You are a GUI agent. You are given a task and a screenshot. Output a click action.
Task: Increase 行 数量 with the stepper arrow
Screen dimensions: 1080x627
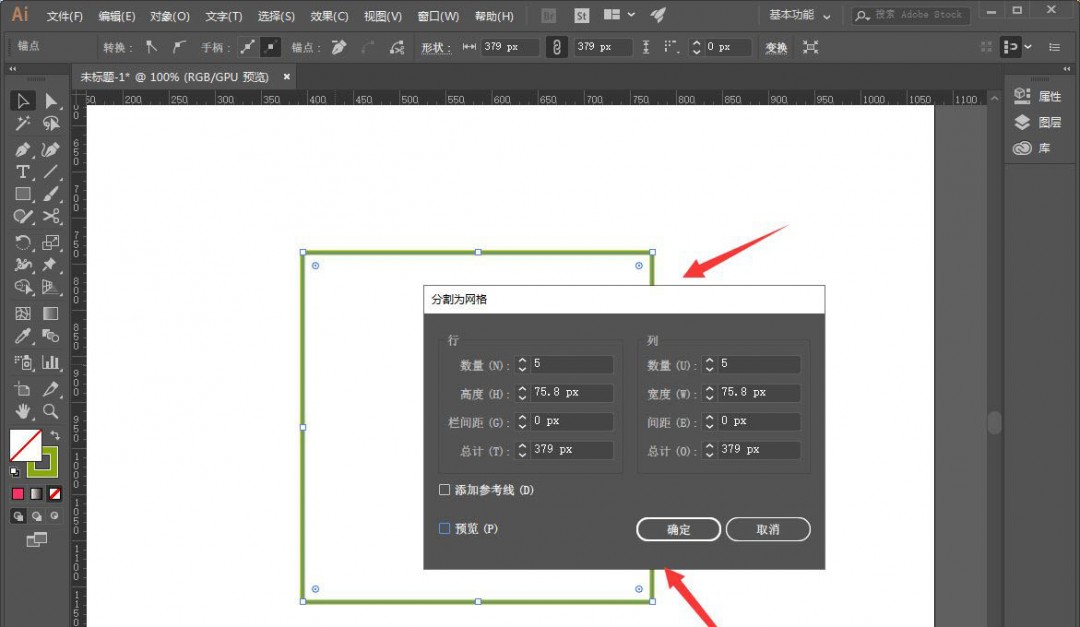(x=522, y=359)
